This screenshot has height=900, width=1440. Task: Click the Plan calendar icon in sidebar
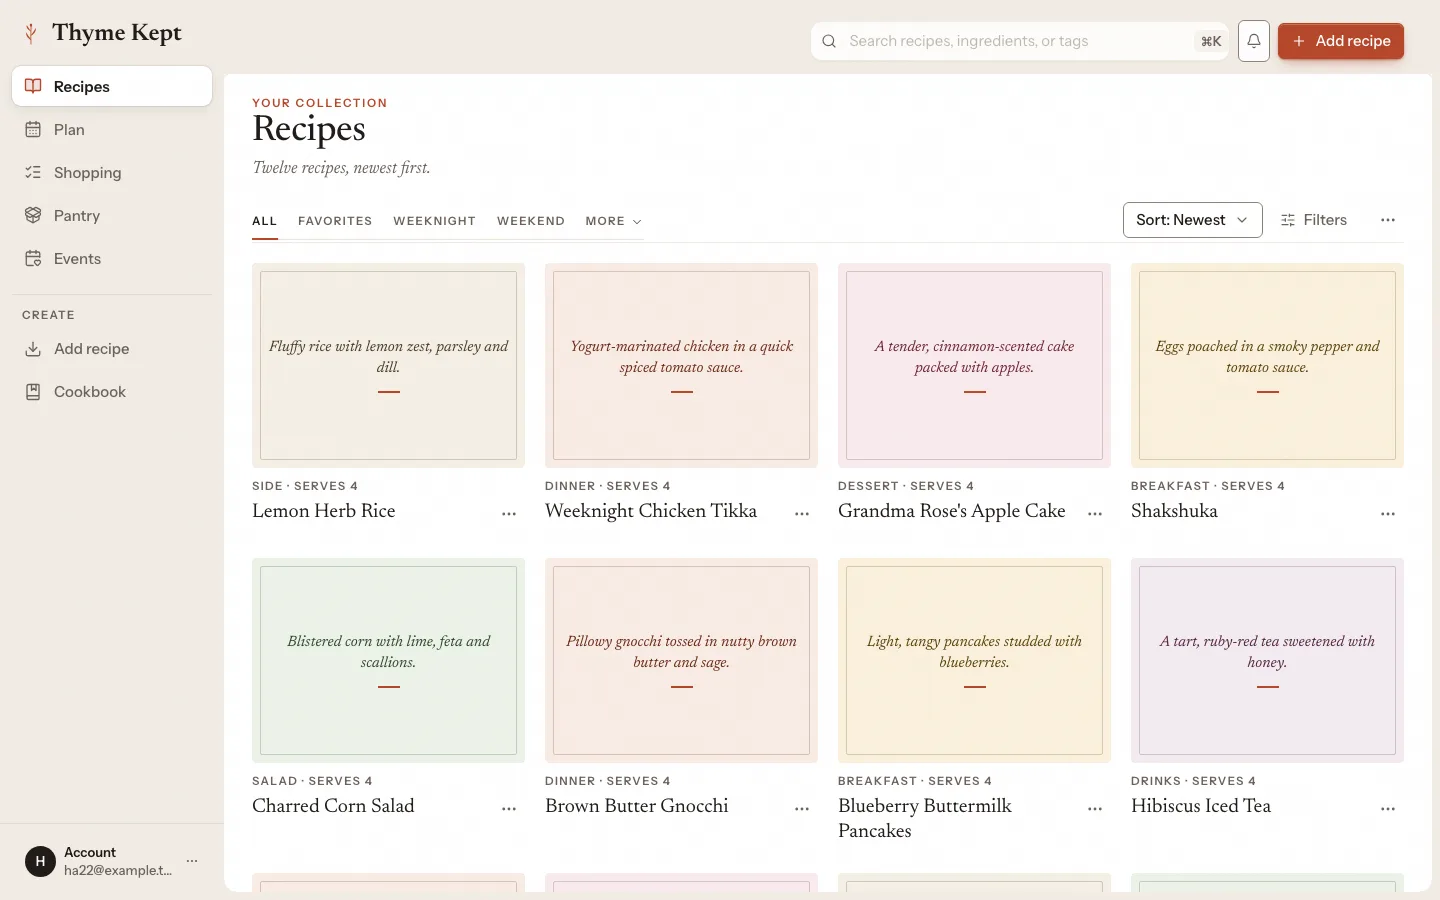point(33,129)
